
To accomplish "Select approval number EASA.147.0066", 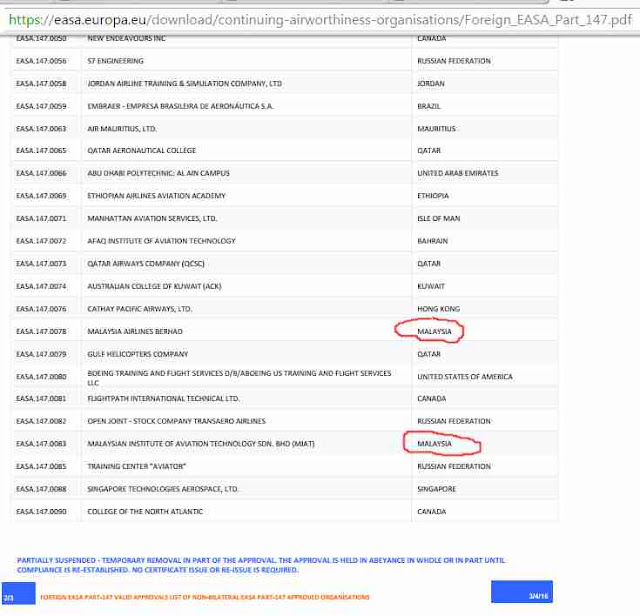I will [x=41, y=173].
